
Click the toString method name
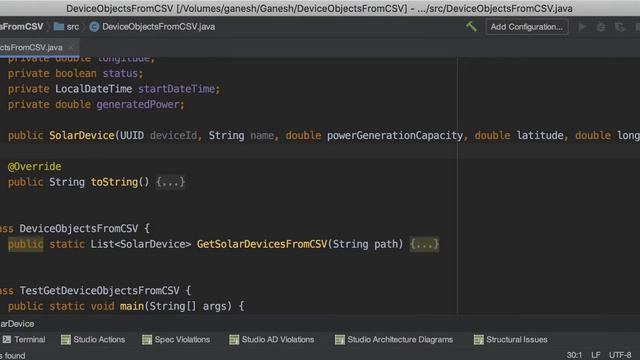tap(114, 182)
